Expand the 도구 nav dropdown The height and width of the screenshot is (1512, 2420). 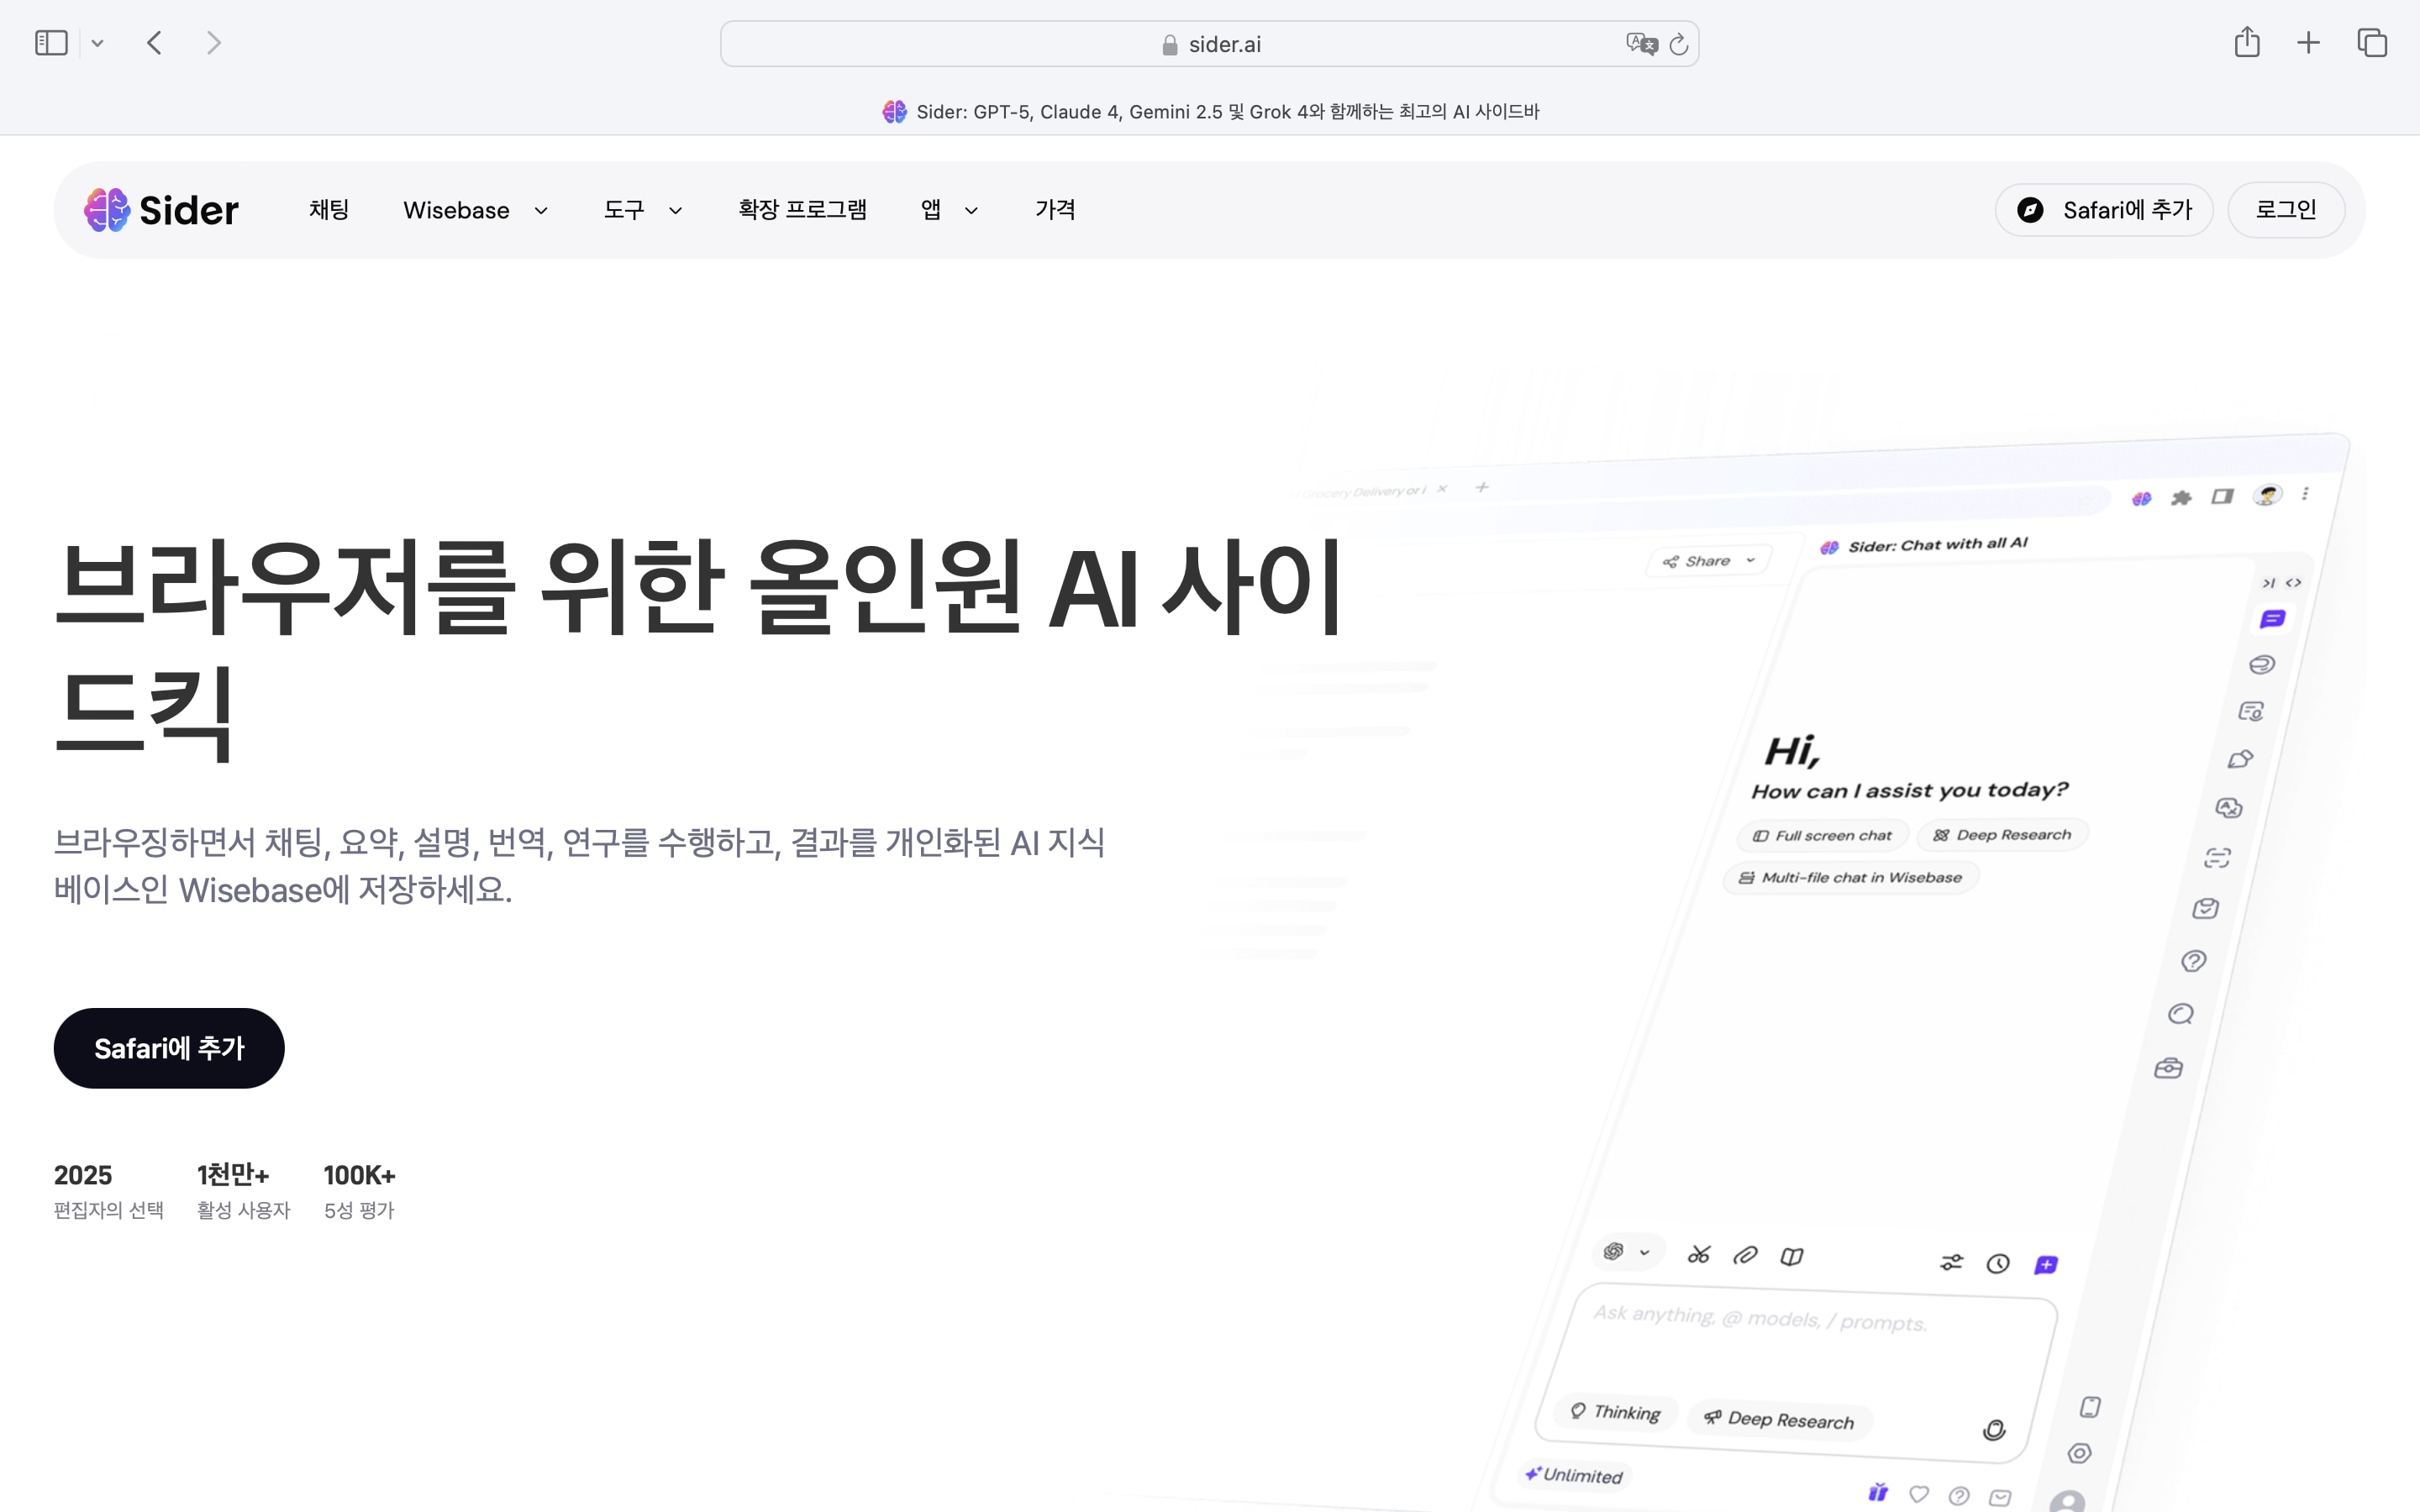(x=643, y=210)
